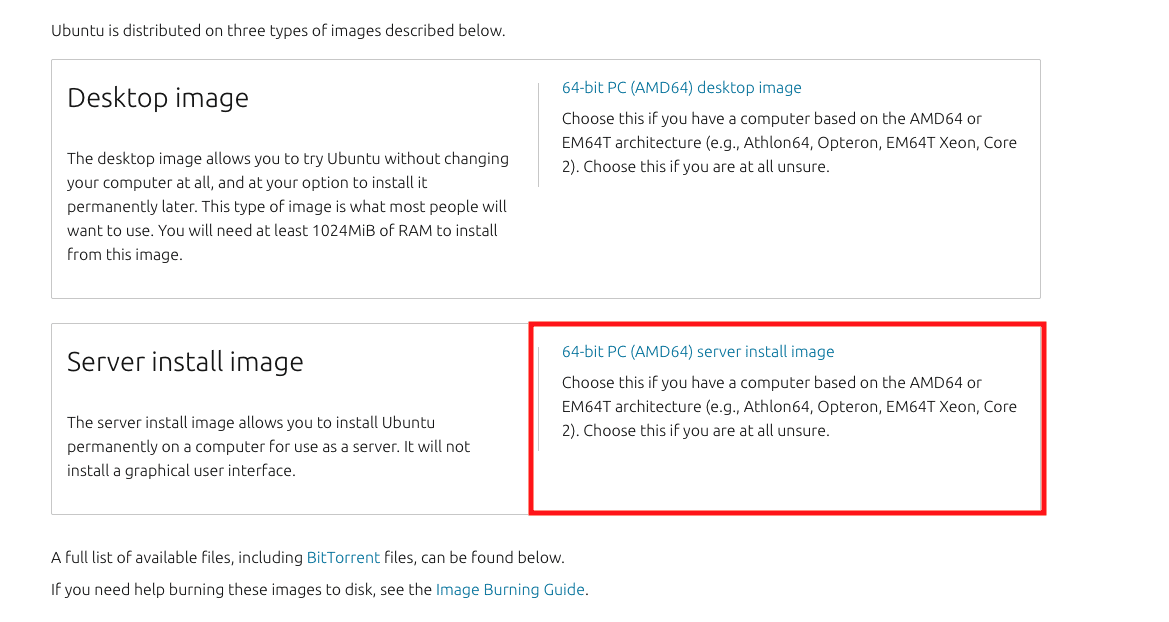Screen dimensions: 1169x622
Task: Click the Desktop image heading
Action: [x=158, y=98]
